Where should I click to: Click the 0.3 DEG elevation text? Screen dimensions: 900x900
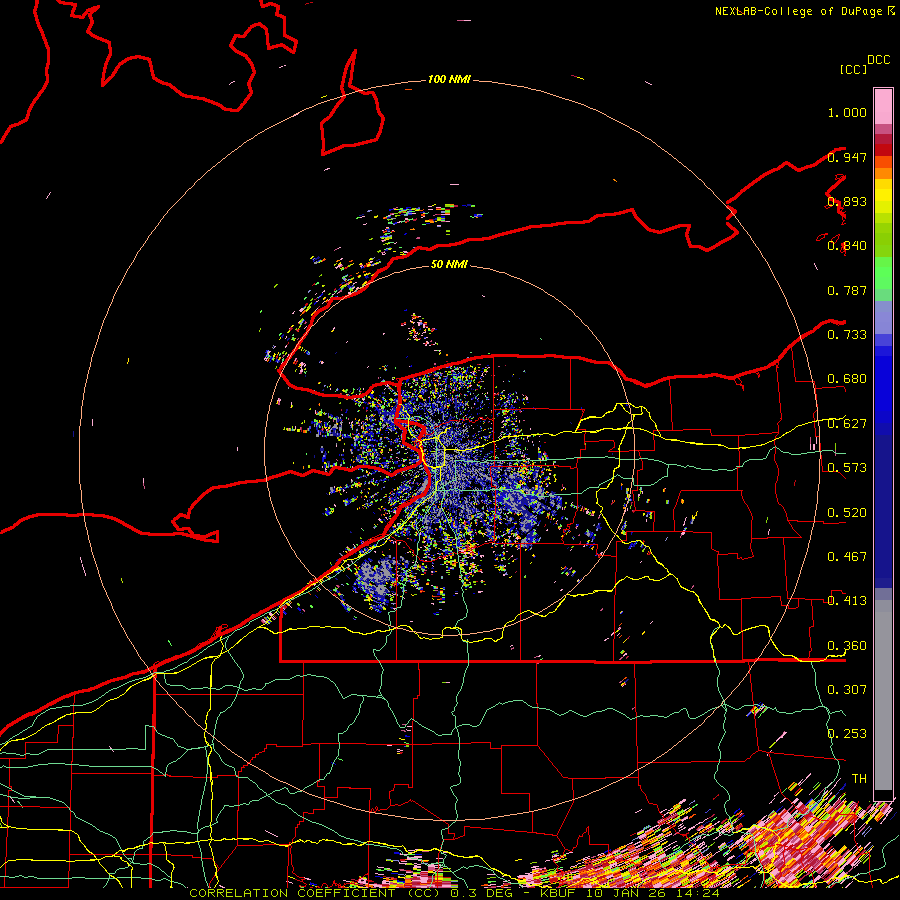point(482,893)
